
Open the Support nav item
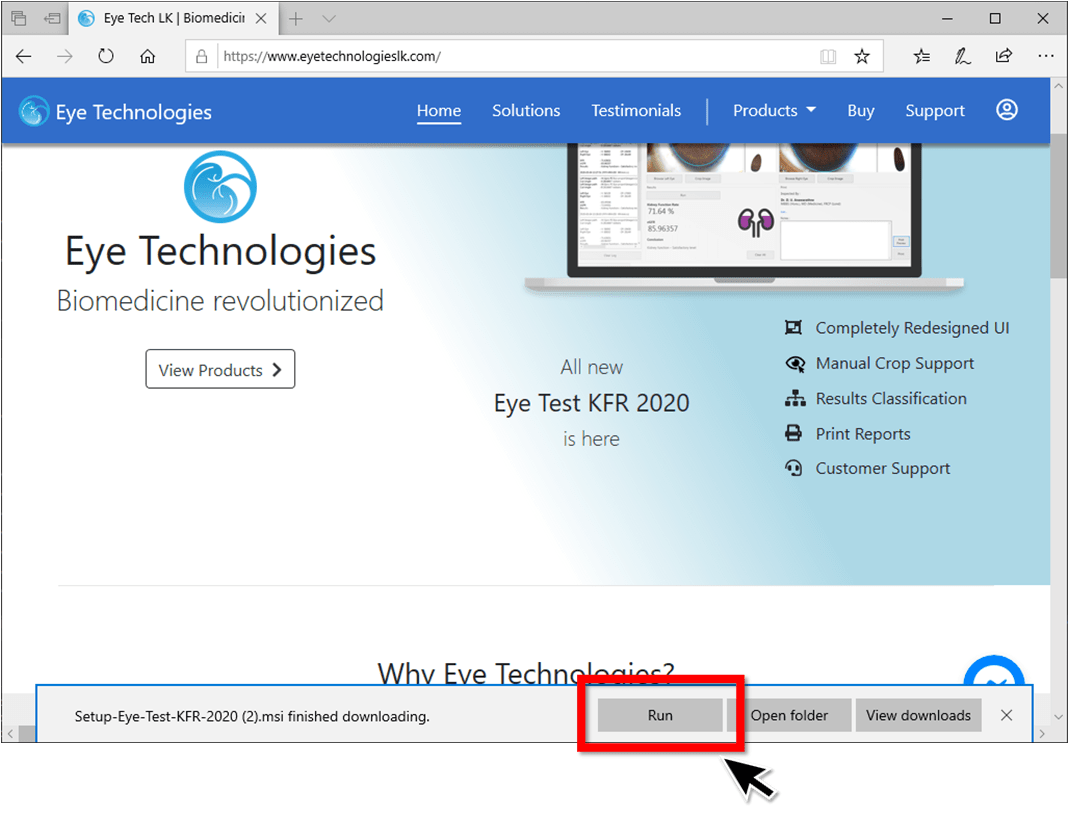pos(935,110)
